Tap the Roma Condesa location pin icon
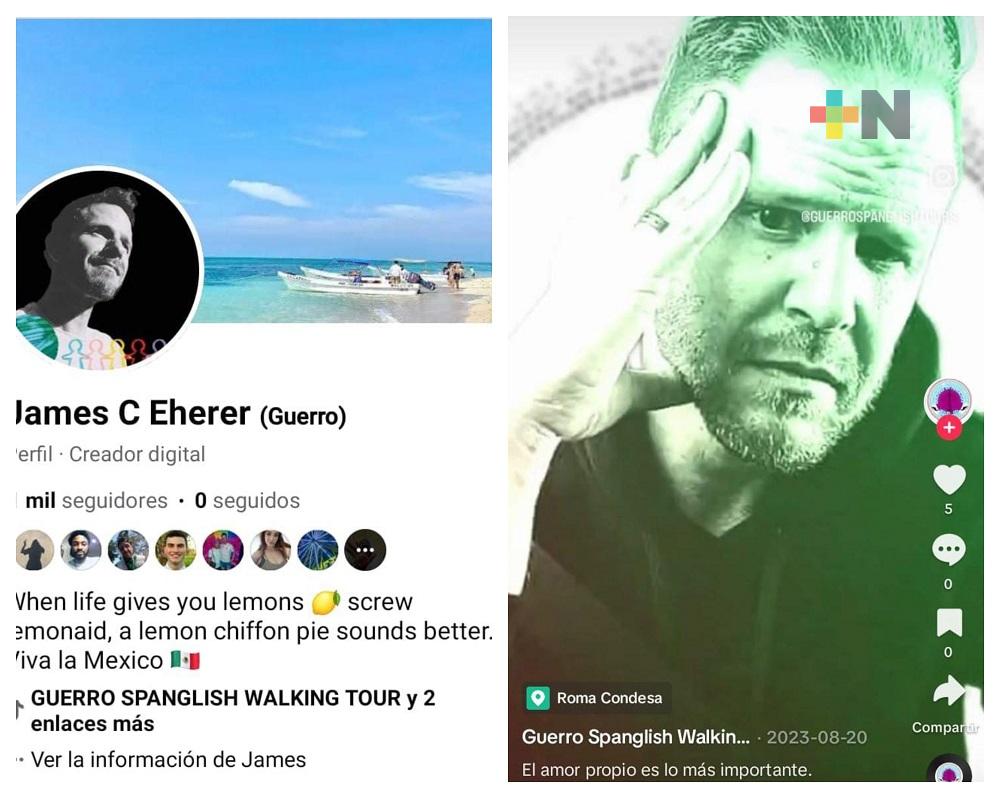Viewport: 1000px width, 798px height. pos(538,698)
